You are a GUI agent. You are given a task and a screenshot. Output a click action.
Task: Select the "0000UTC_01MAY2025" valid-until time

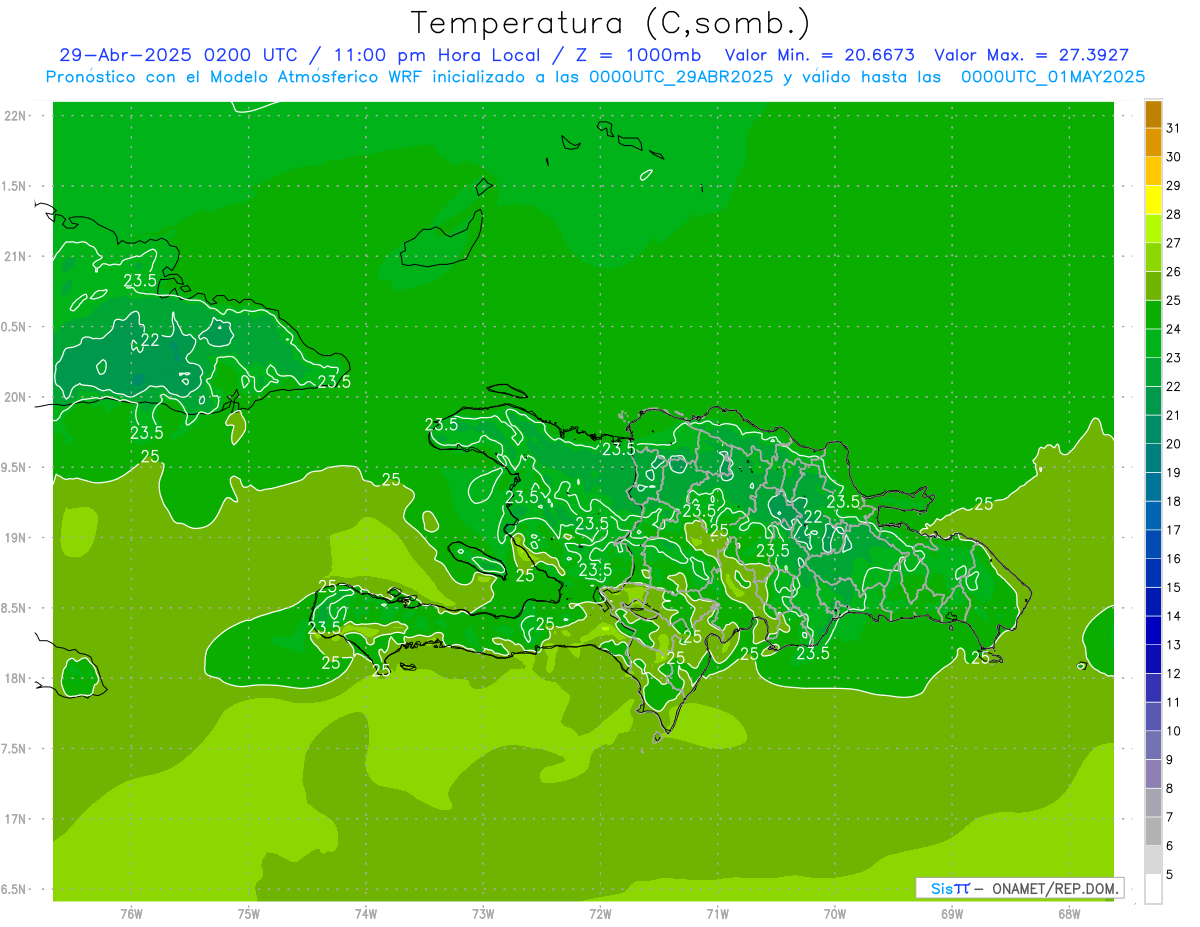pos(1053,77)
